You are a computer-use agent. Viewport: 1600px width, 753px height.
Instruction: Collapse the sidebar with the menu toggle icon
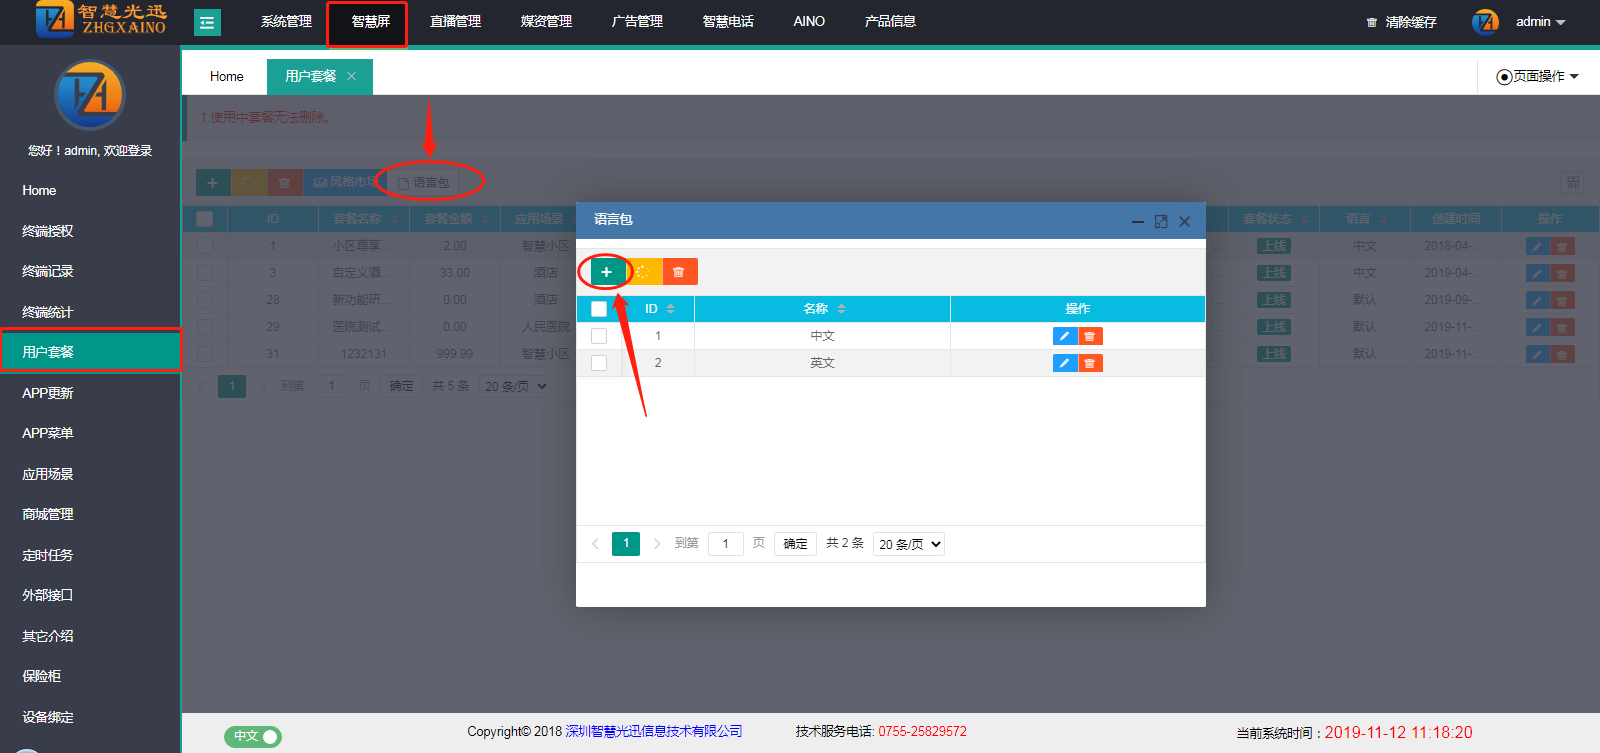click(x=207, y=22)
